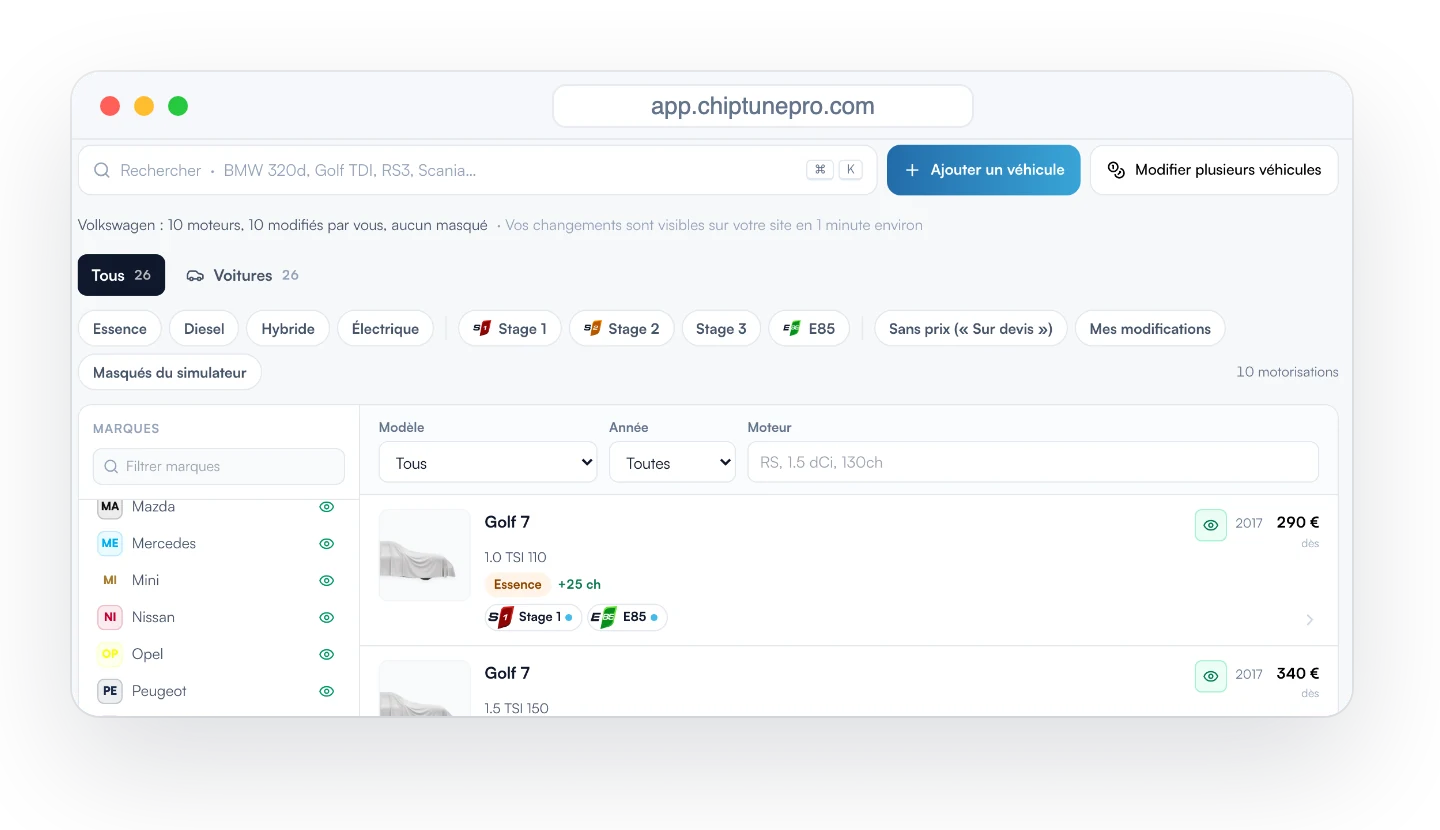Toggle visibility eye for Mazda brand
The width and height of the screenshot is (1440, 830).
tap(326, 507)
